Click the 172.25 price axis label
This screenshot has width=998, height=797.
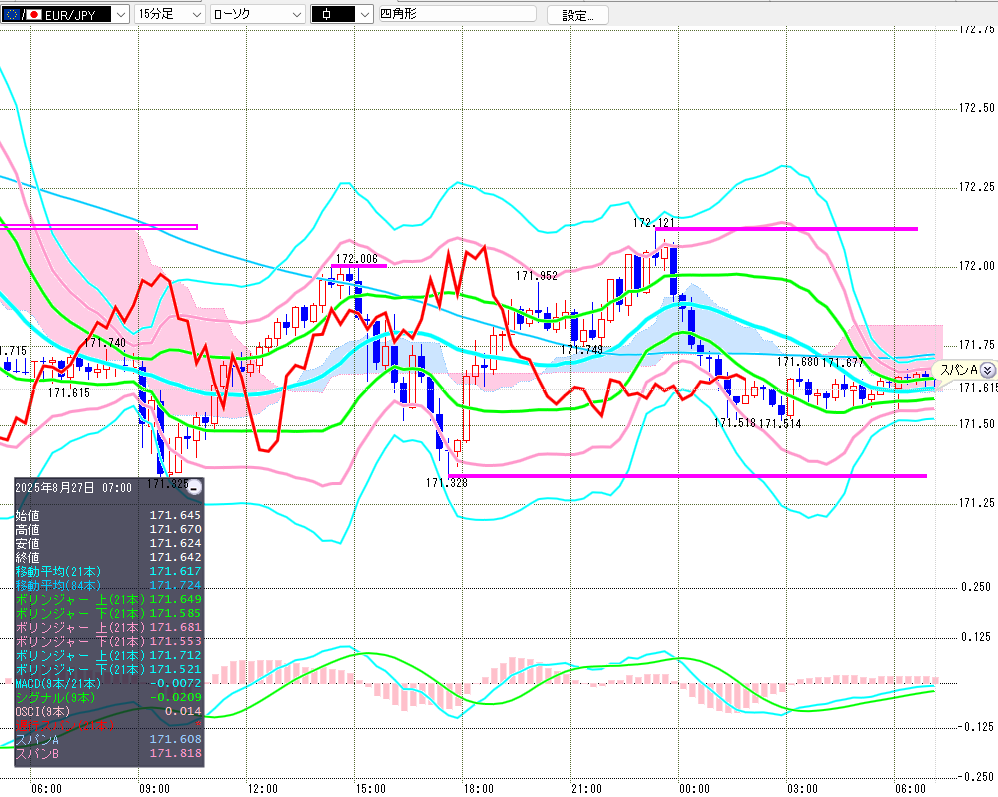pyautogui.click(x=977, y=187)
